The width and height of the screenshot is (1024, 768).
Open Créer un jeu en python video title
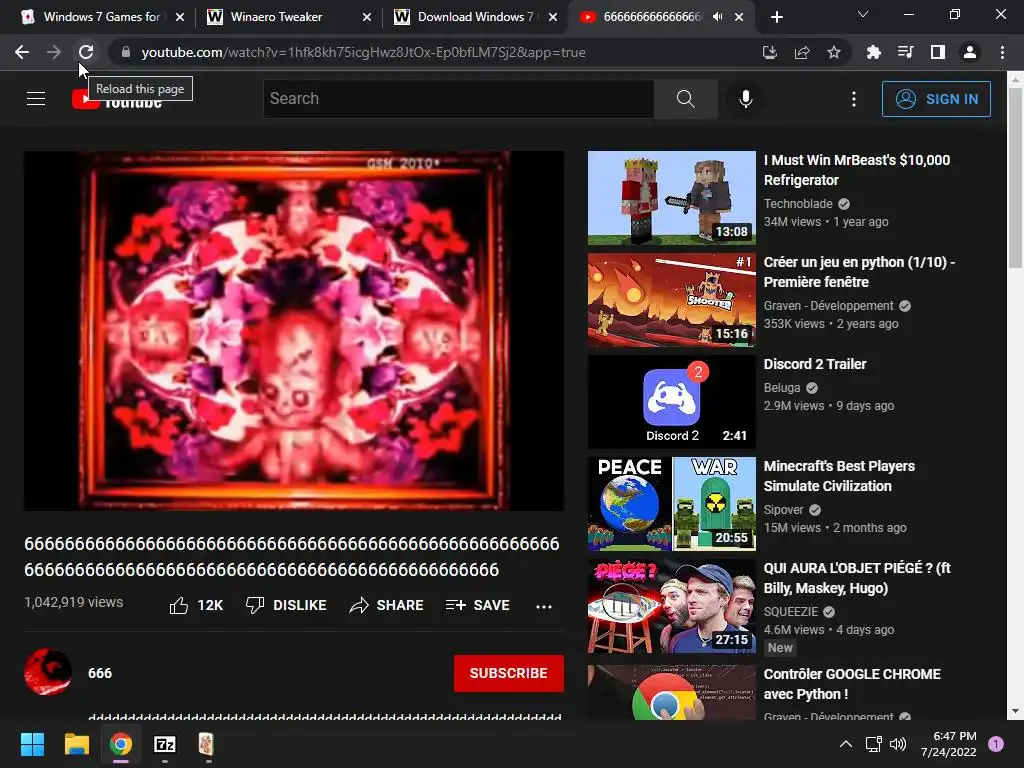(x=859, y=272)
